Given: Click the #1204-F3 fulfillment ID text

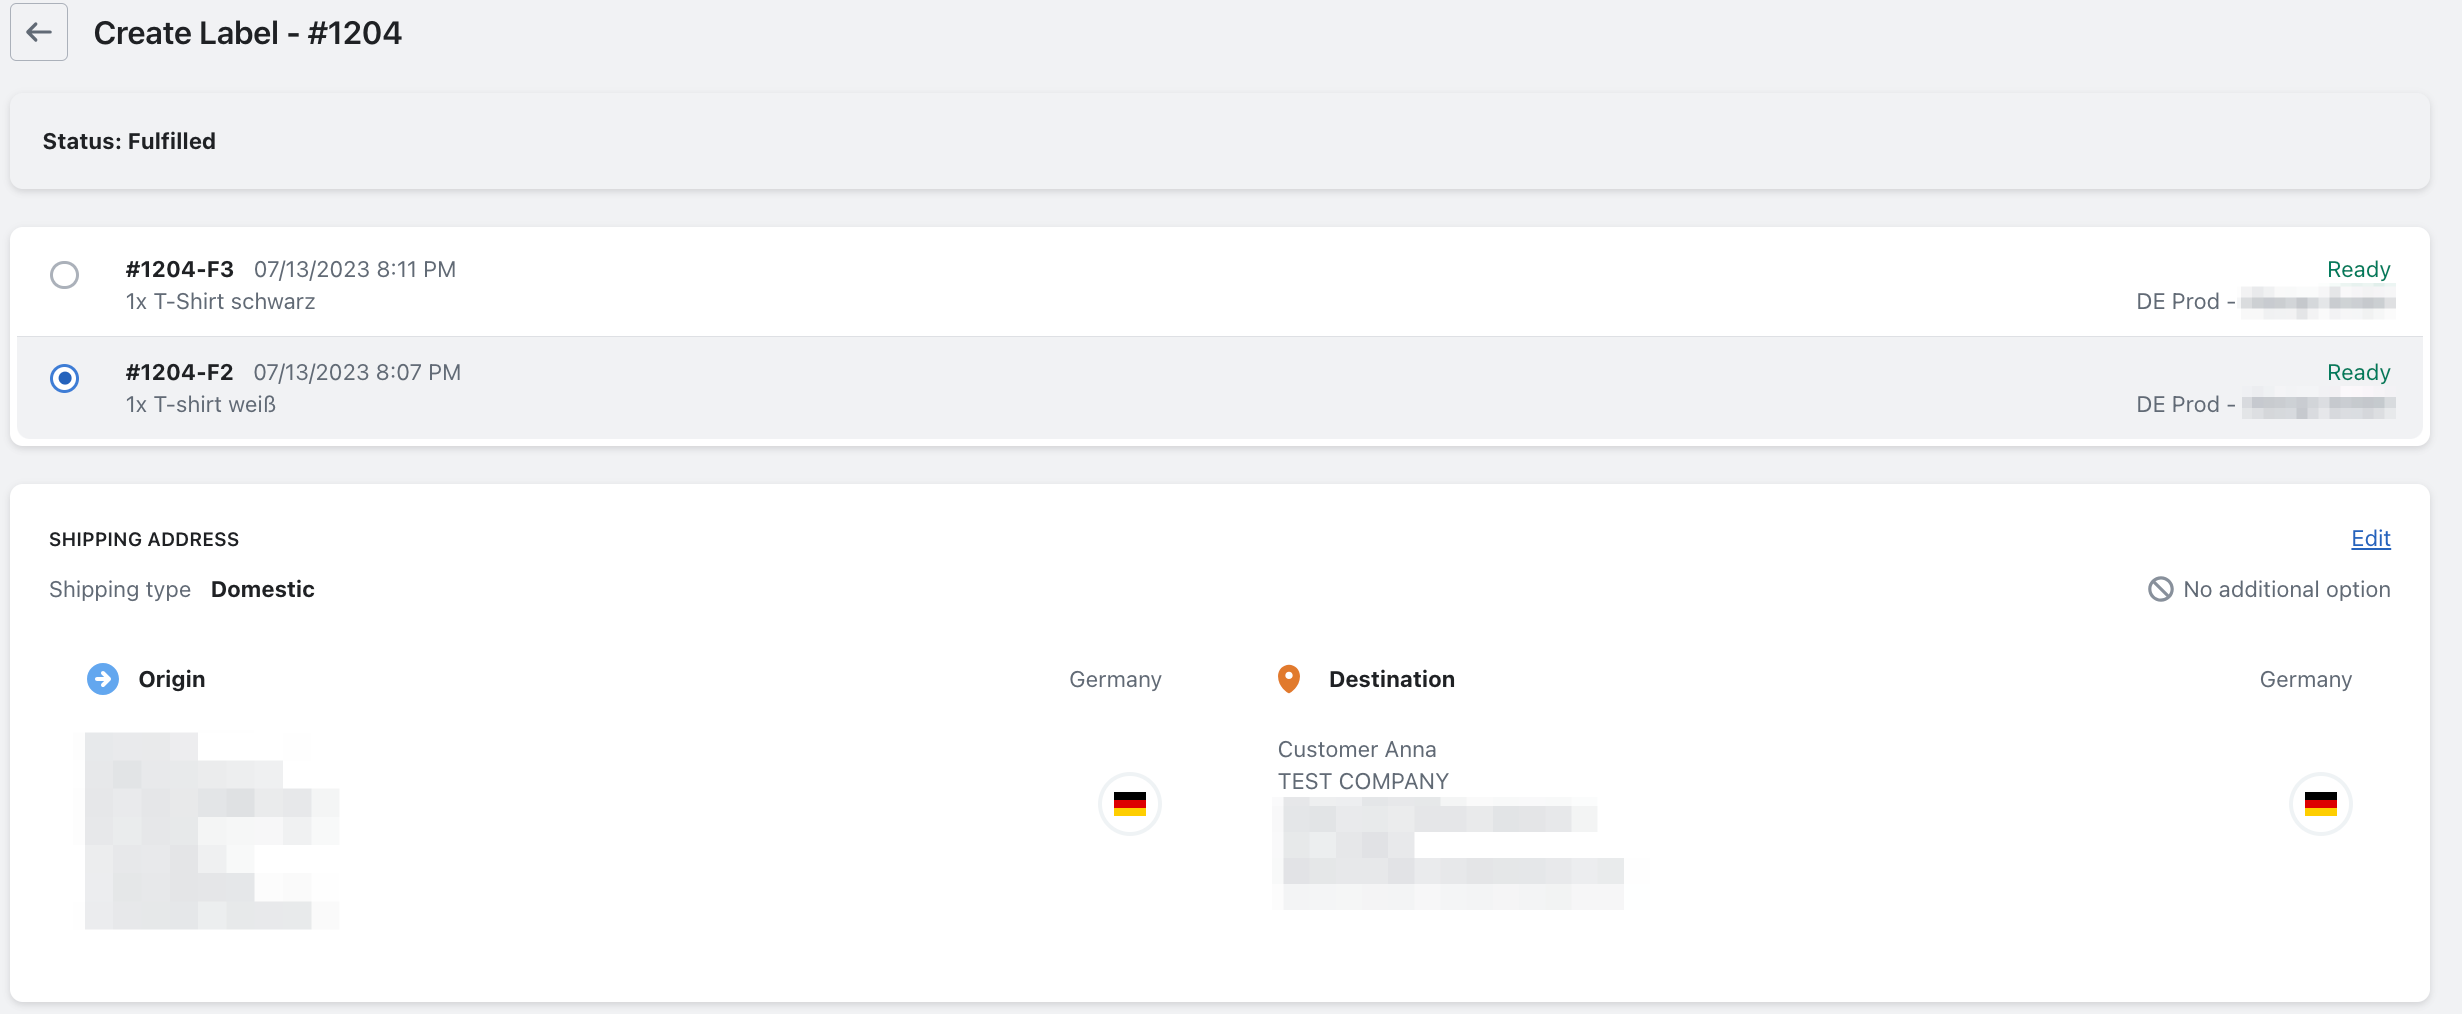Looking at the screenshot, I should (x=180, y=269).
